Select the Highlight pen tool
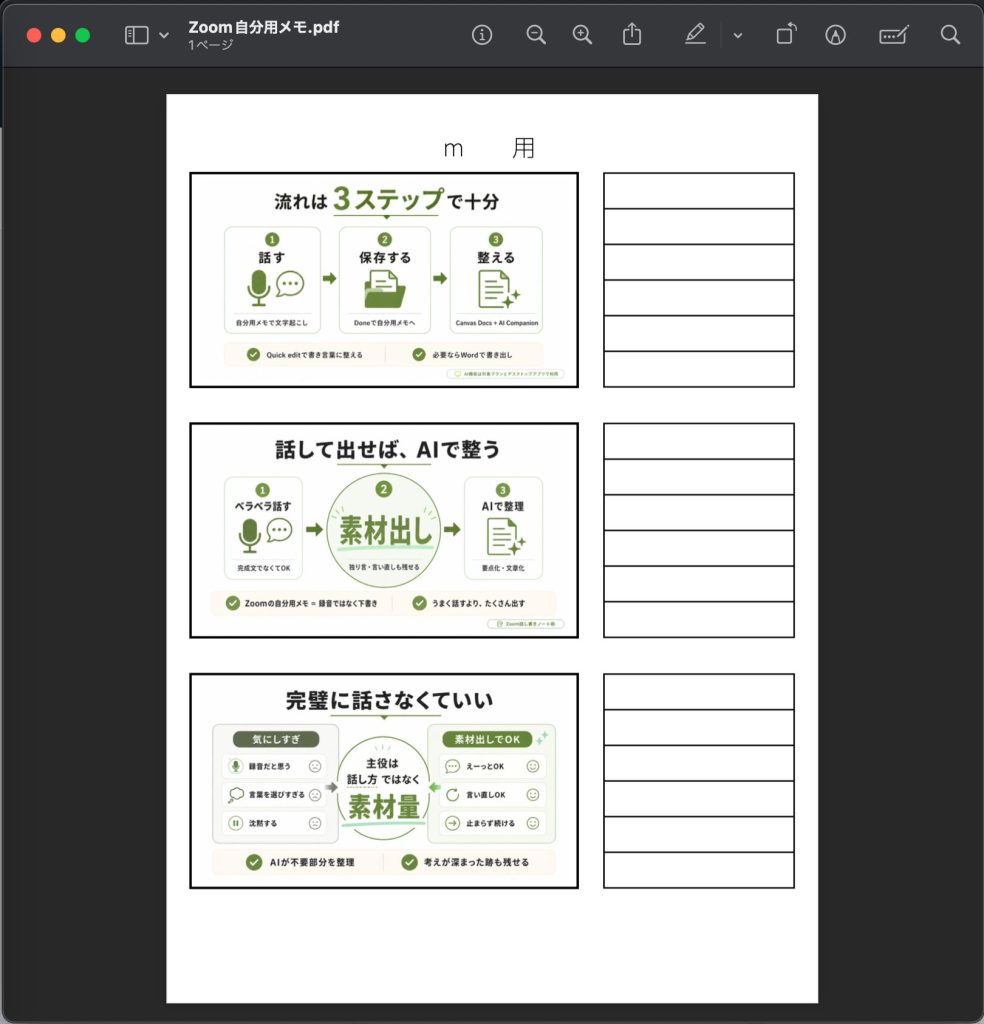The height and width of the screenshot is (1024, 984). [695, 34]
